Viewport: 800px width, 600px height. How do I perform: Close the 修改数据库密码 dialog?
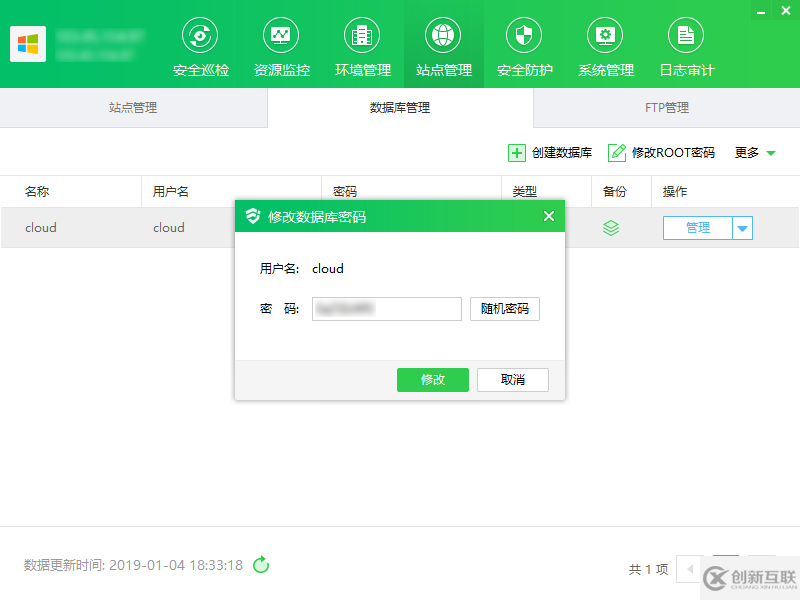coord(549,216)
